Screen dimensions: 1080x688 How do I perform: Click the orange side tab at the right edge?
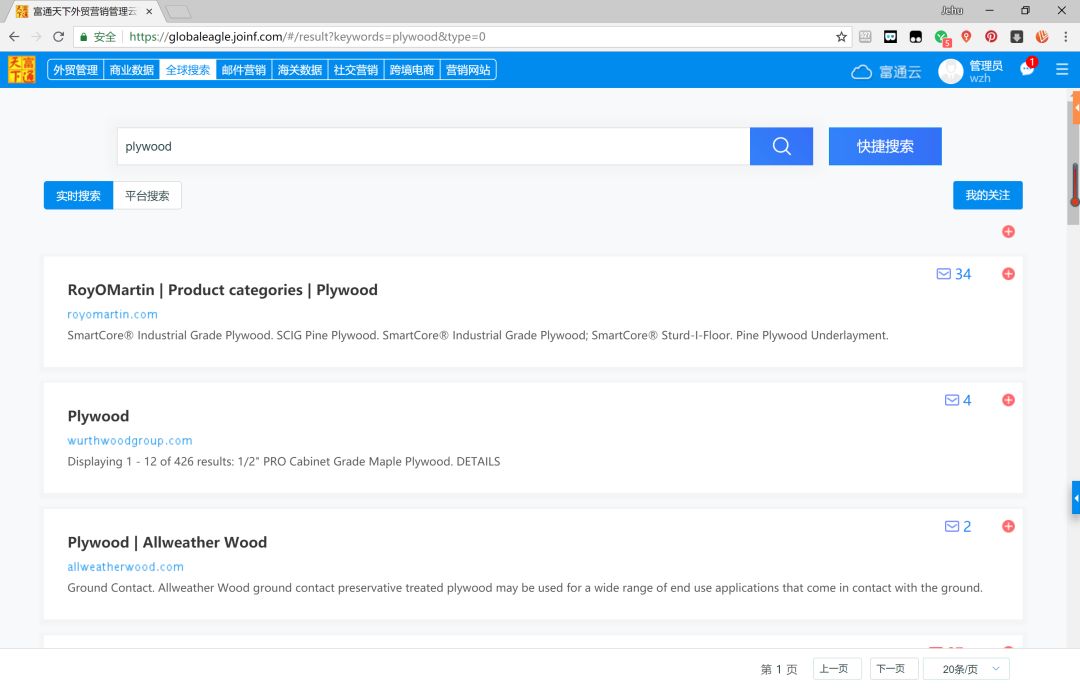tap(1076, 108)
